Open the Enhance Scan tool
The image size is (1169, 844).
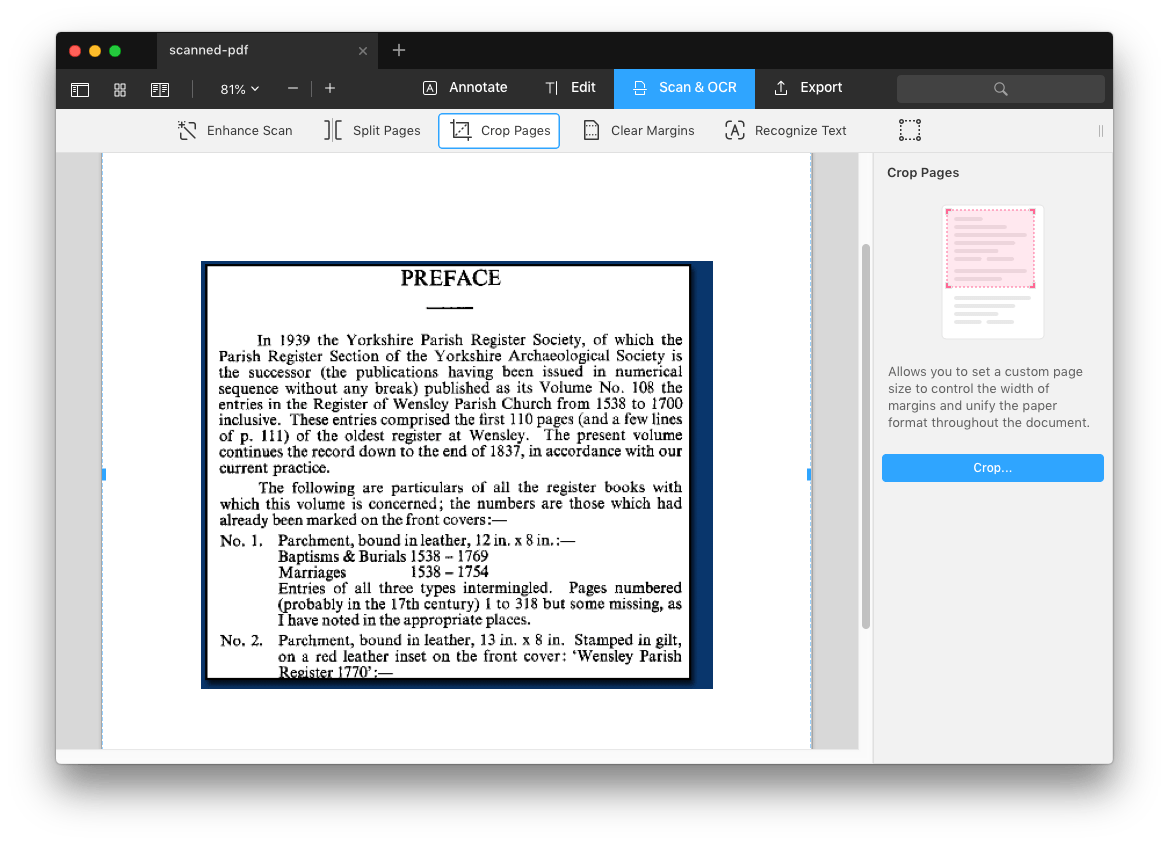[234, 130]
